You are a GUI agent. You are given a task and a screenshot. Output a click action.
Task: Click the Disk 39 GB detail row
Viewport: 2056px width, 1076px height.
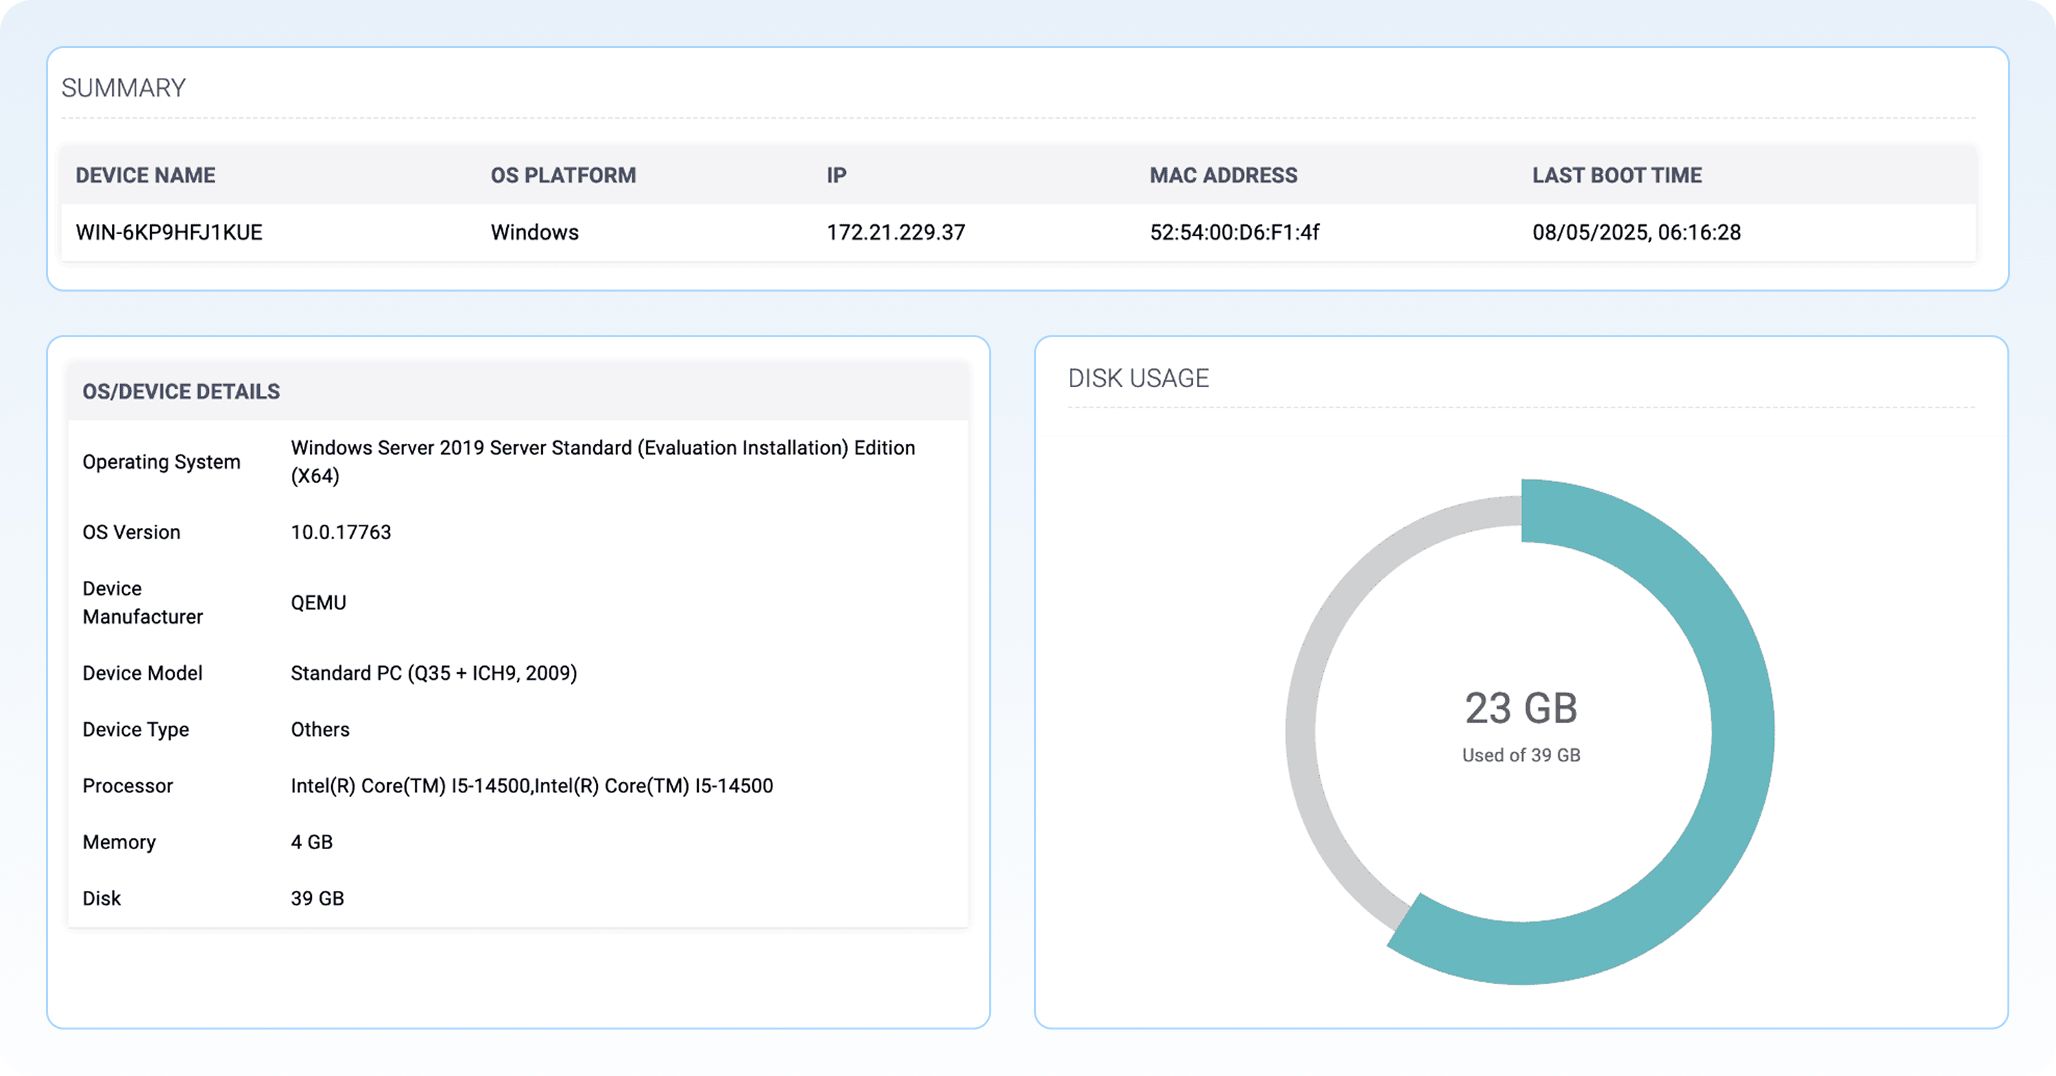(317, 898)
